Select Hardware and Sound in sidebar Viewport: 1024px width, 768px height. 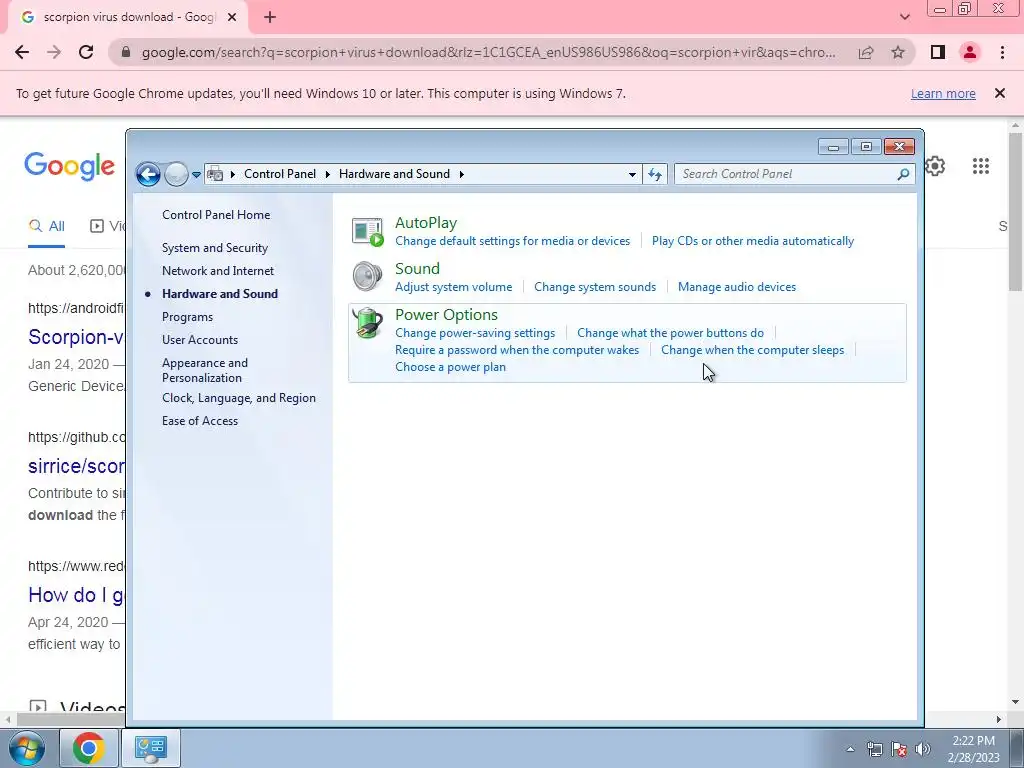220,294
